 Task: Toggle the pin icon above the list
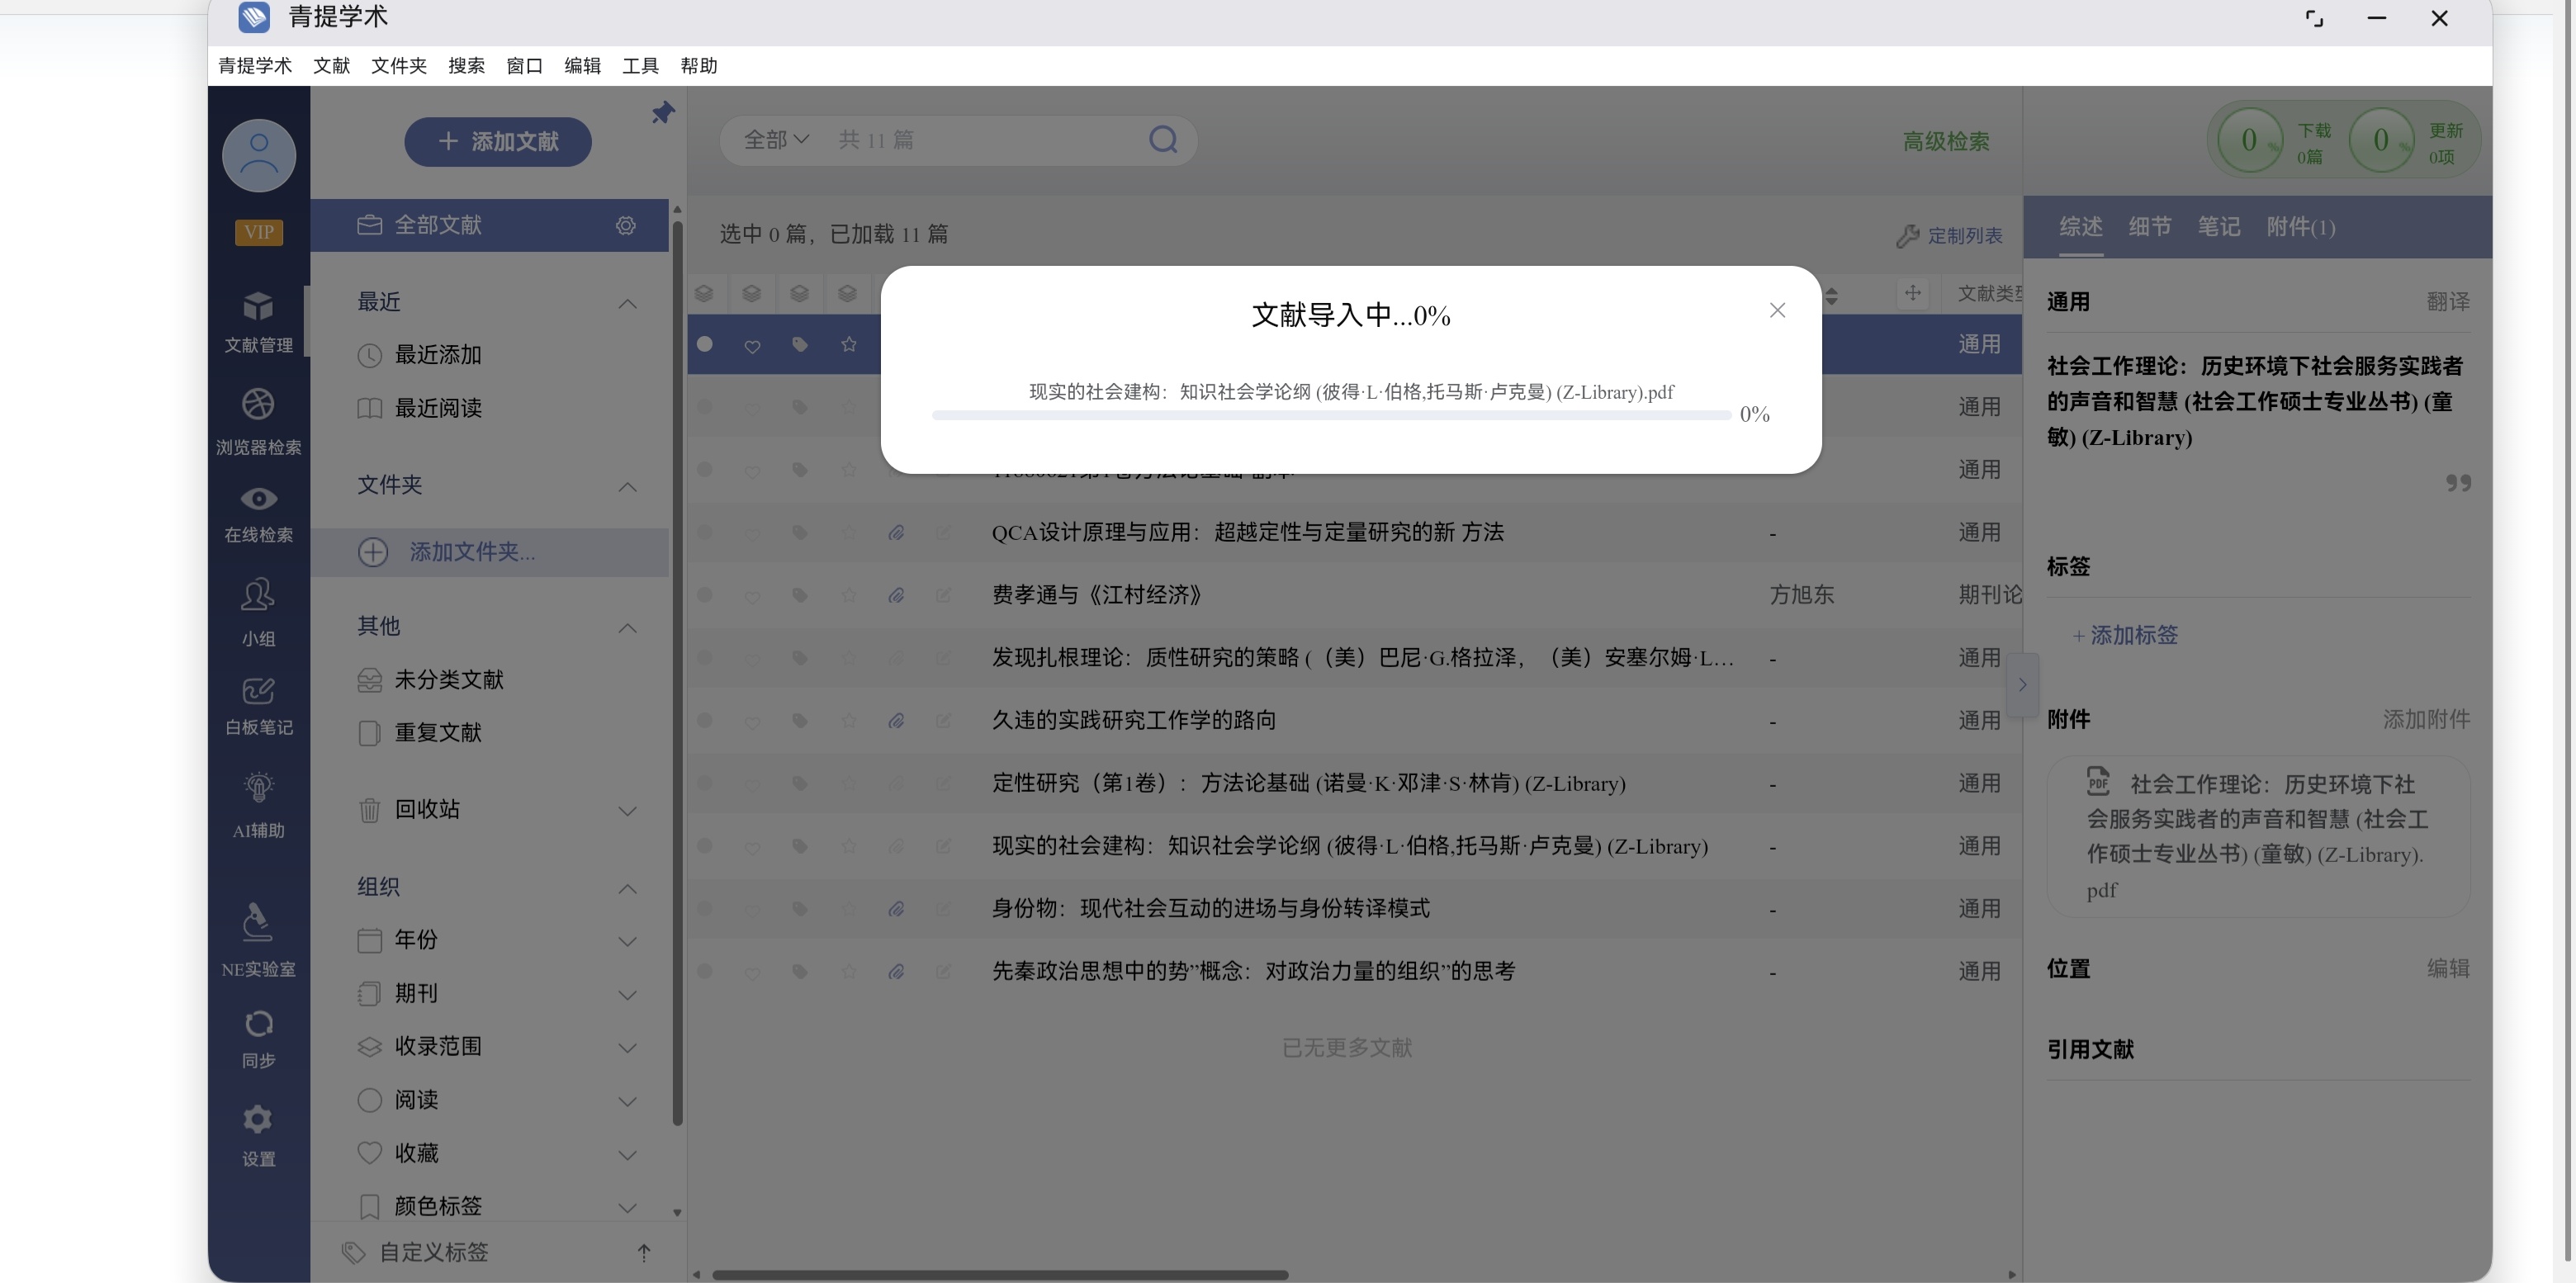pos(661,112)
